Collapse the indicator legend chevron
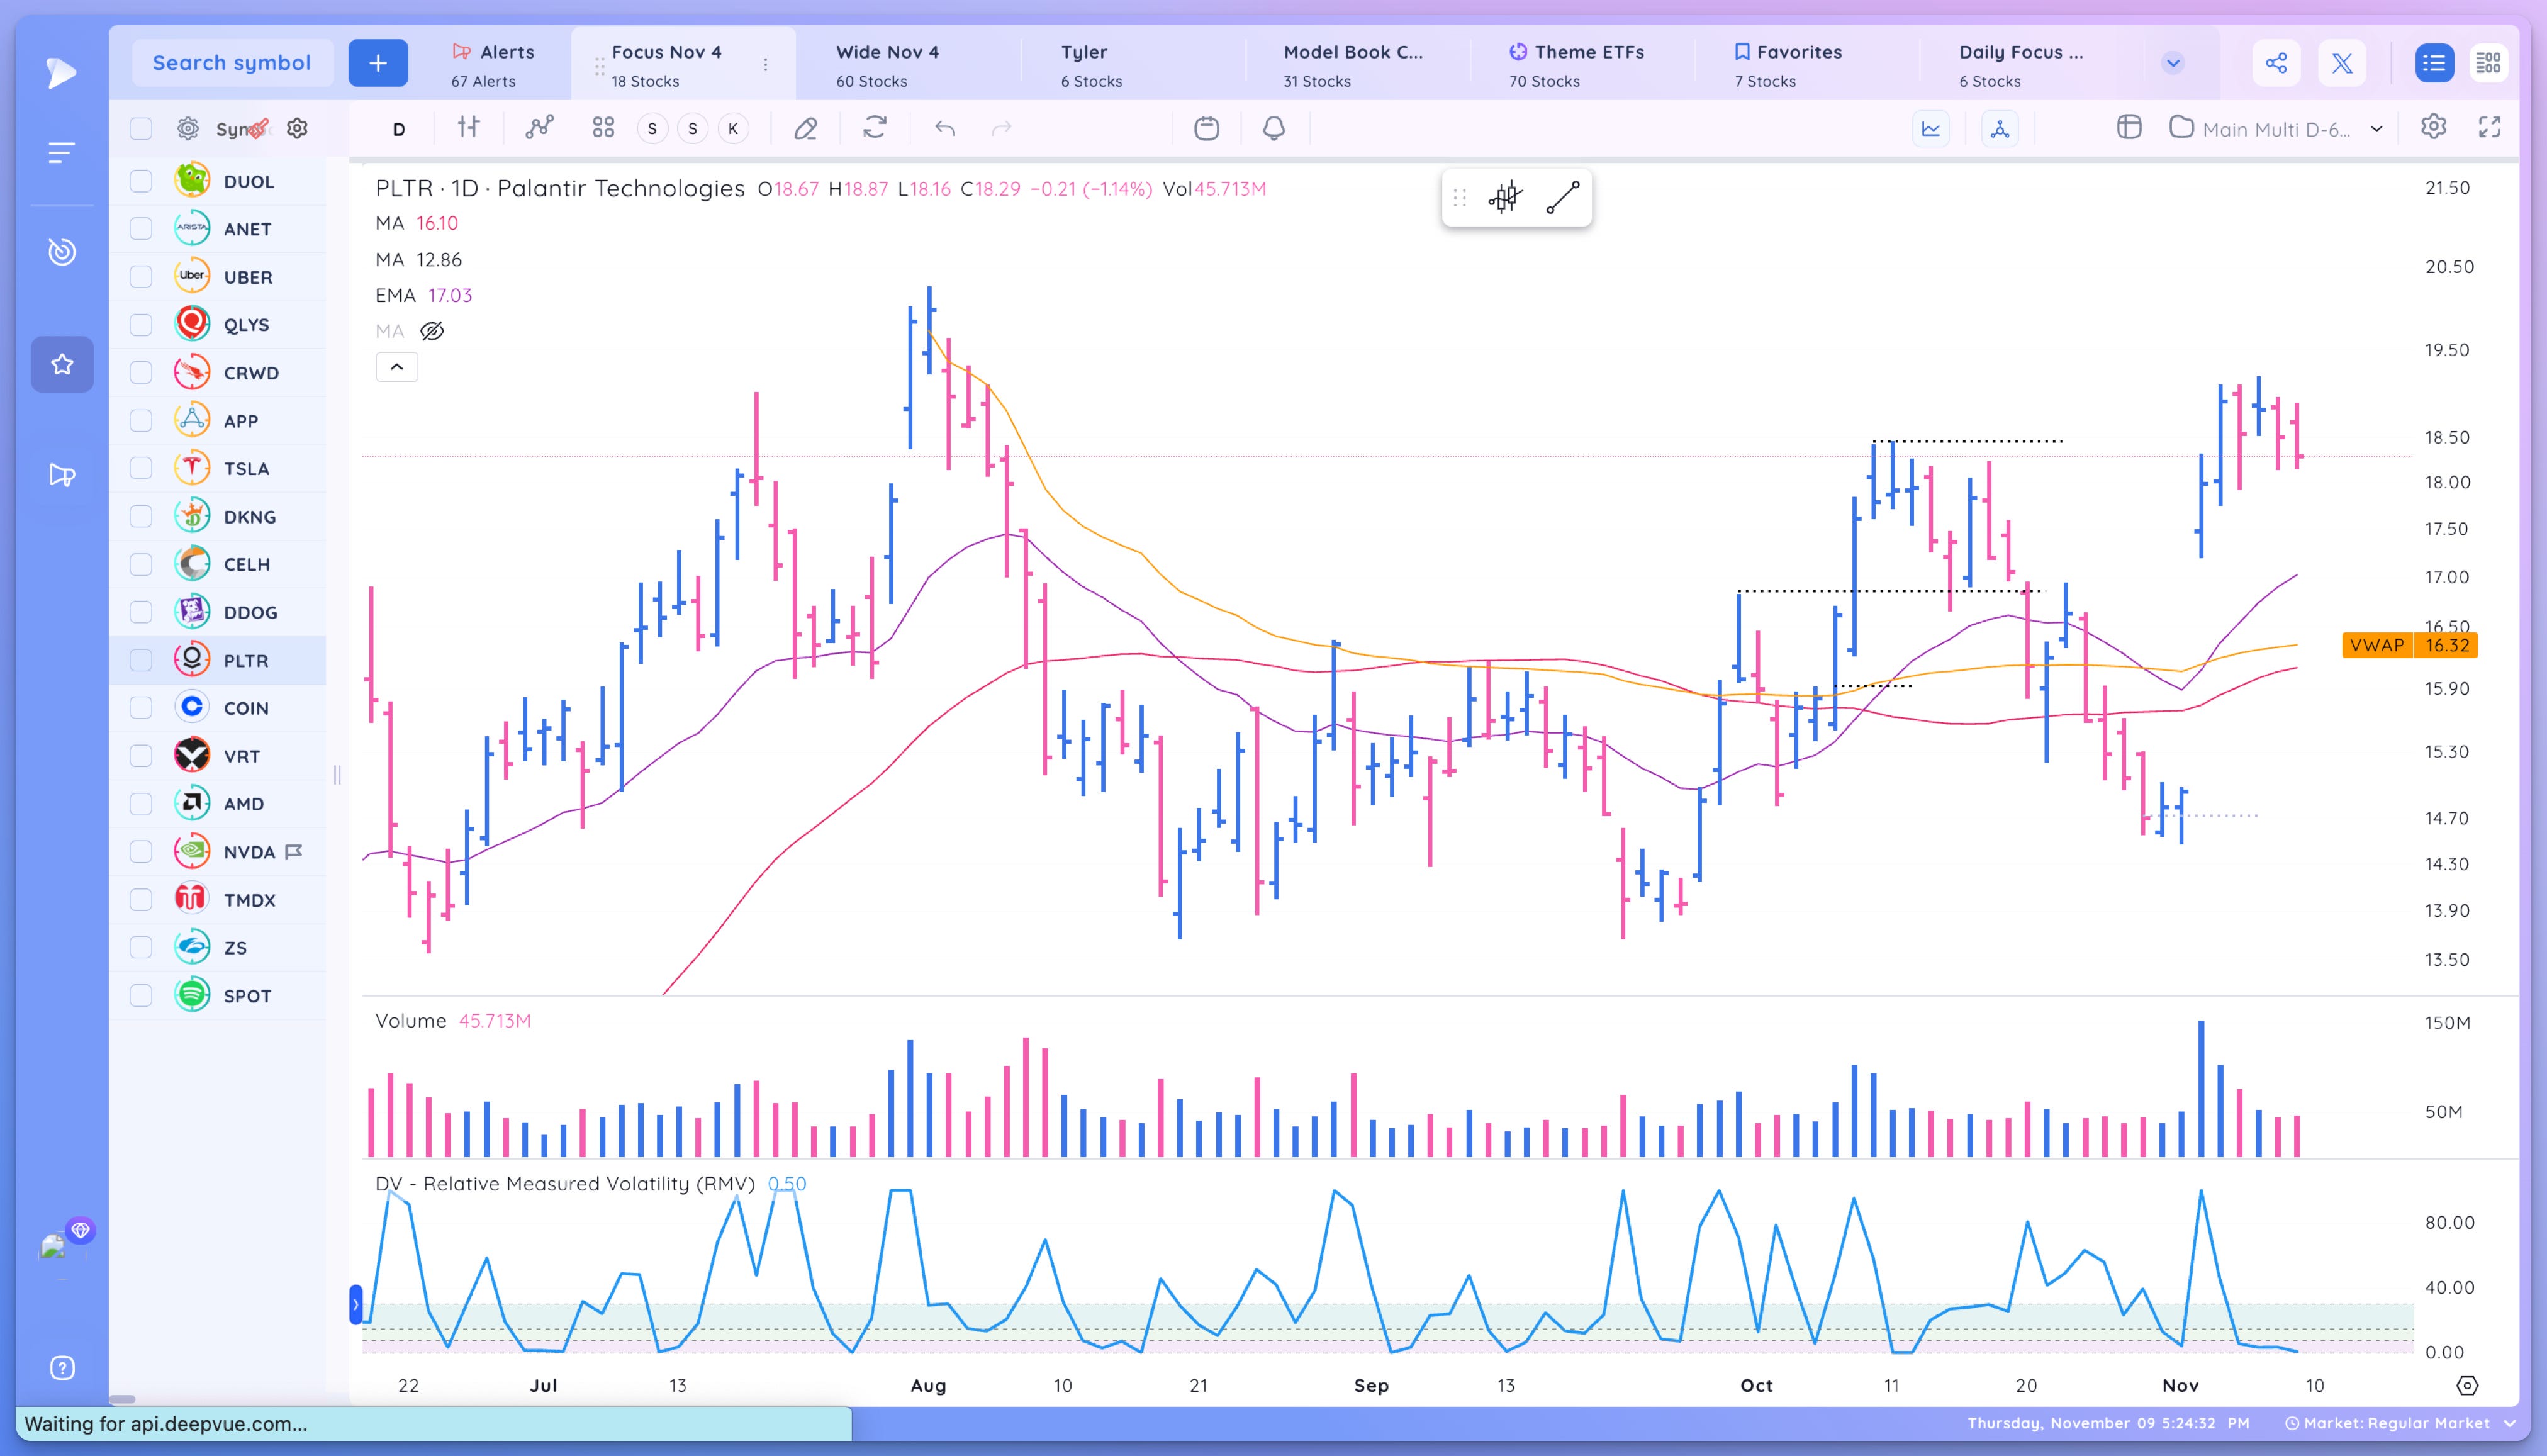Screen dimensions: 2547x1456 coord(397,367)
